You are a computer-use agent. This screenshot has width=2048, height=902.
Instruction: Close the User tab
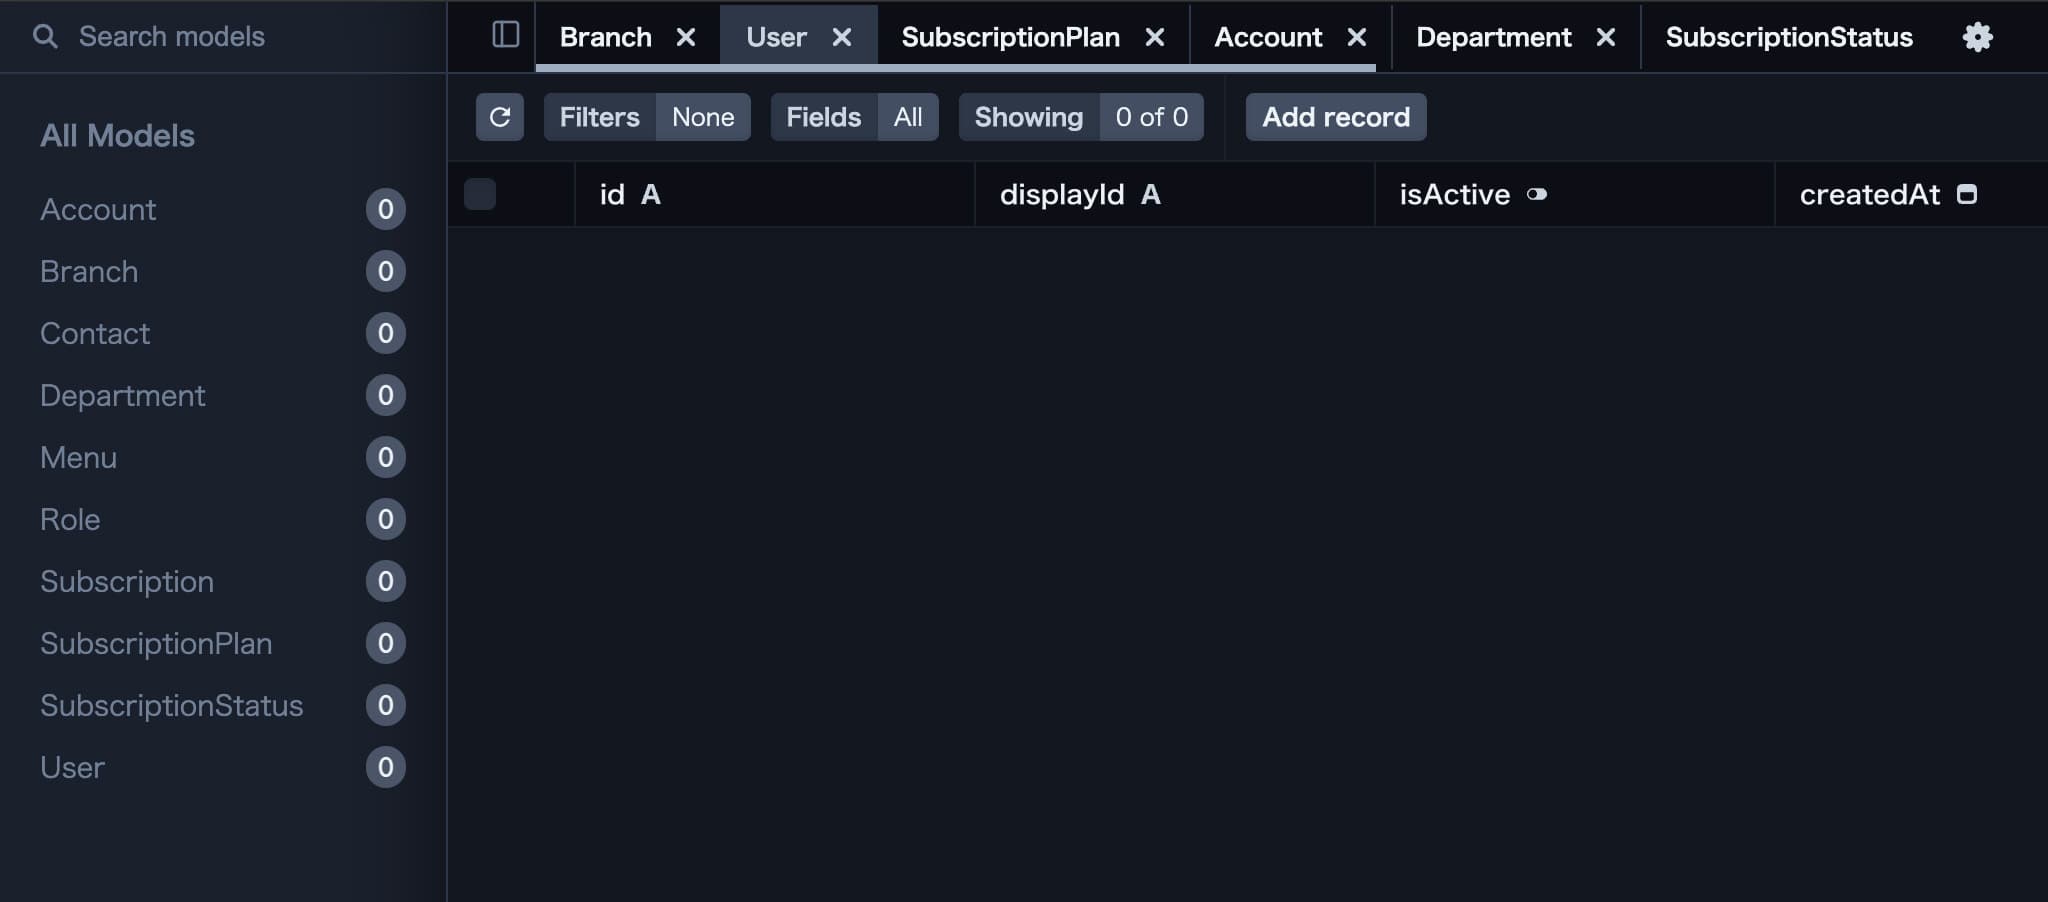(x=842, y=37)
